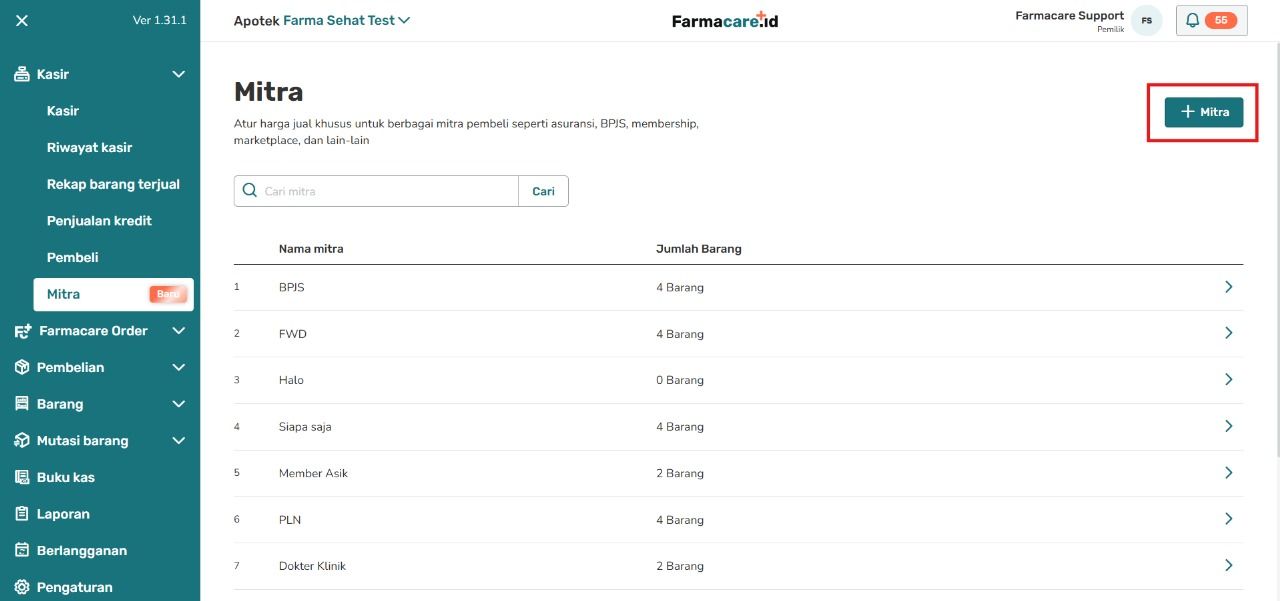Open the Dokter Klinik row arrow
This screenshot has width=1280, height=601.
(1229, 566)
